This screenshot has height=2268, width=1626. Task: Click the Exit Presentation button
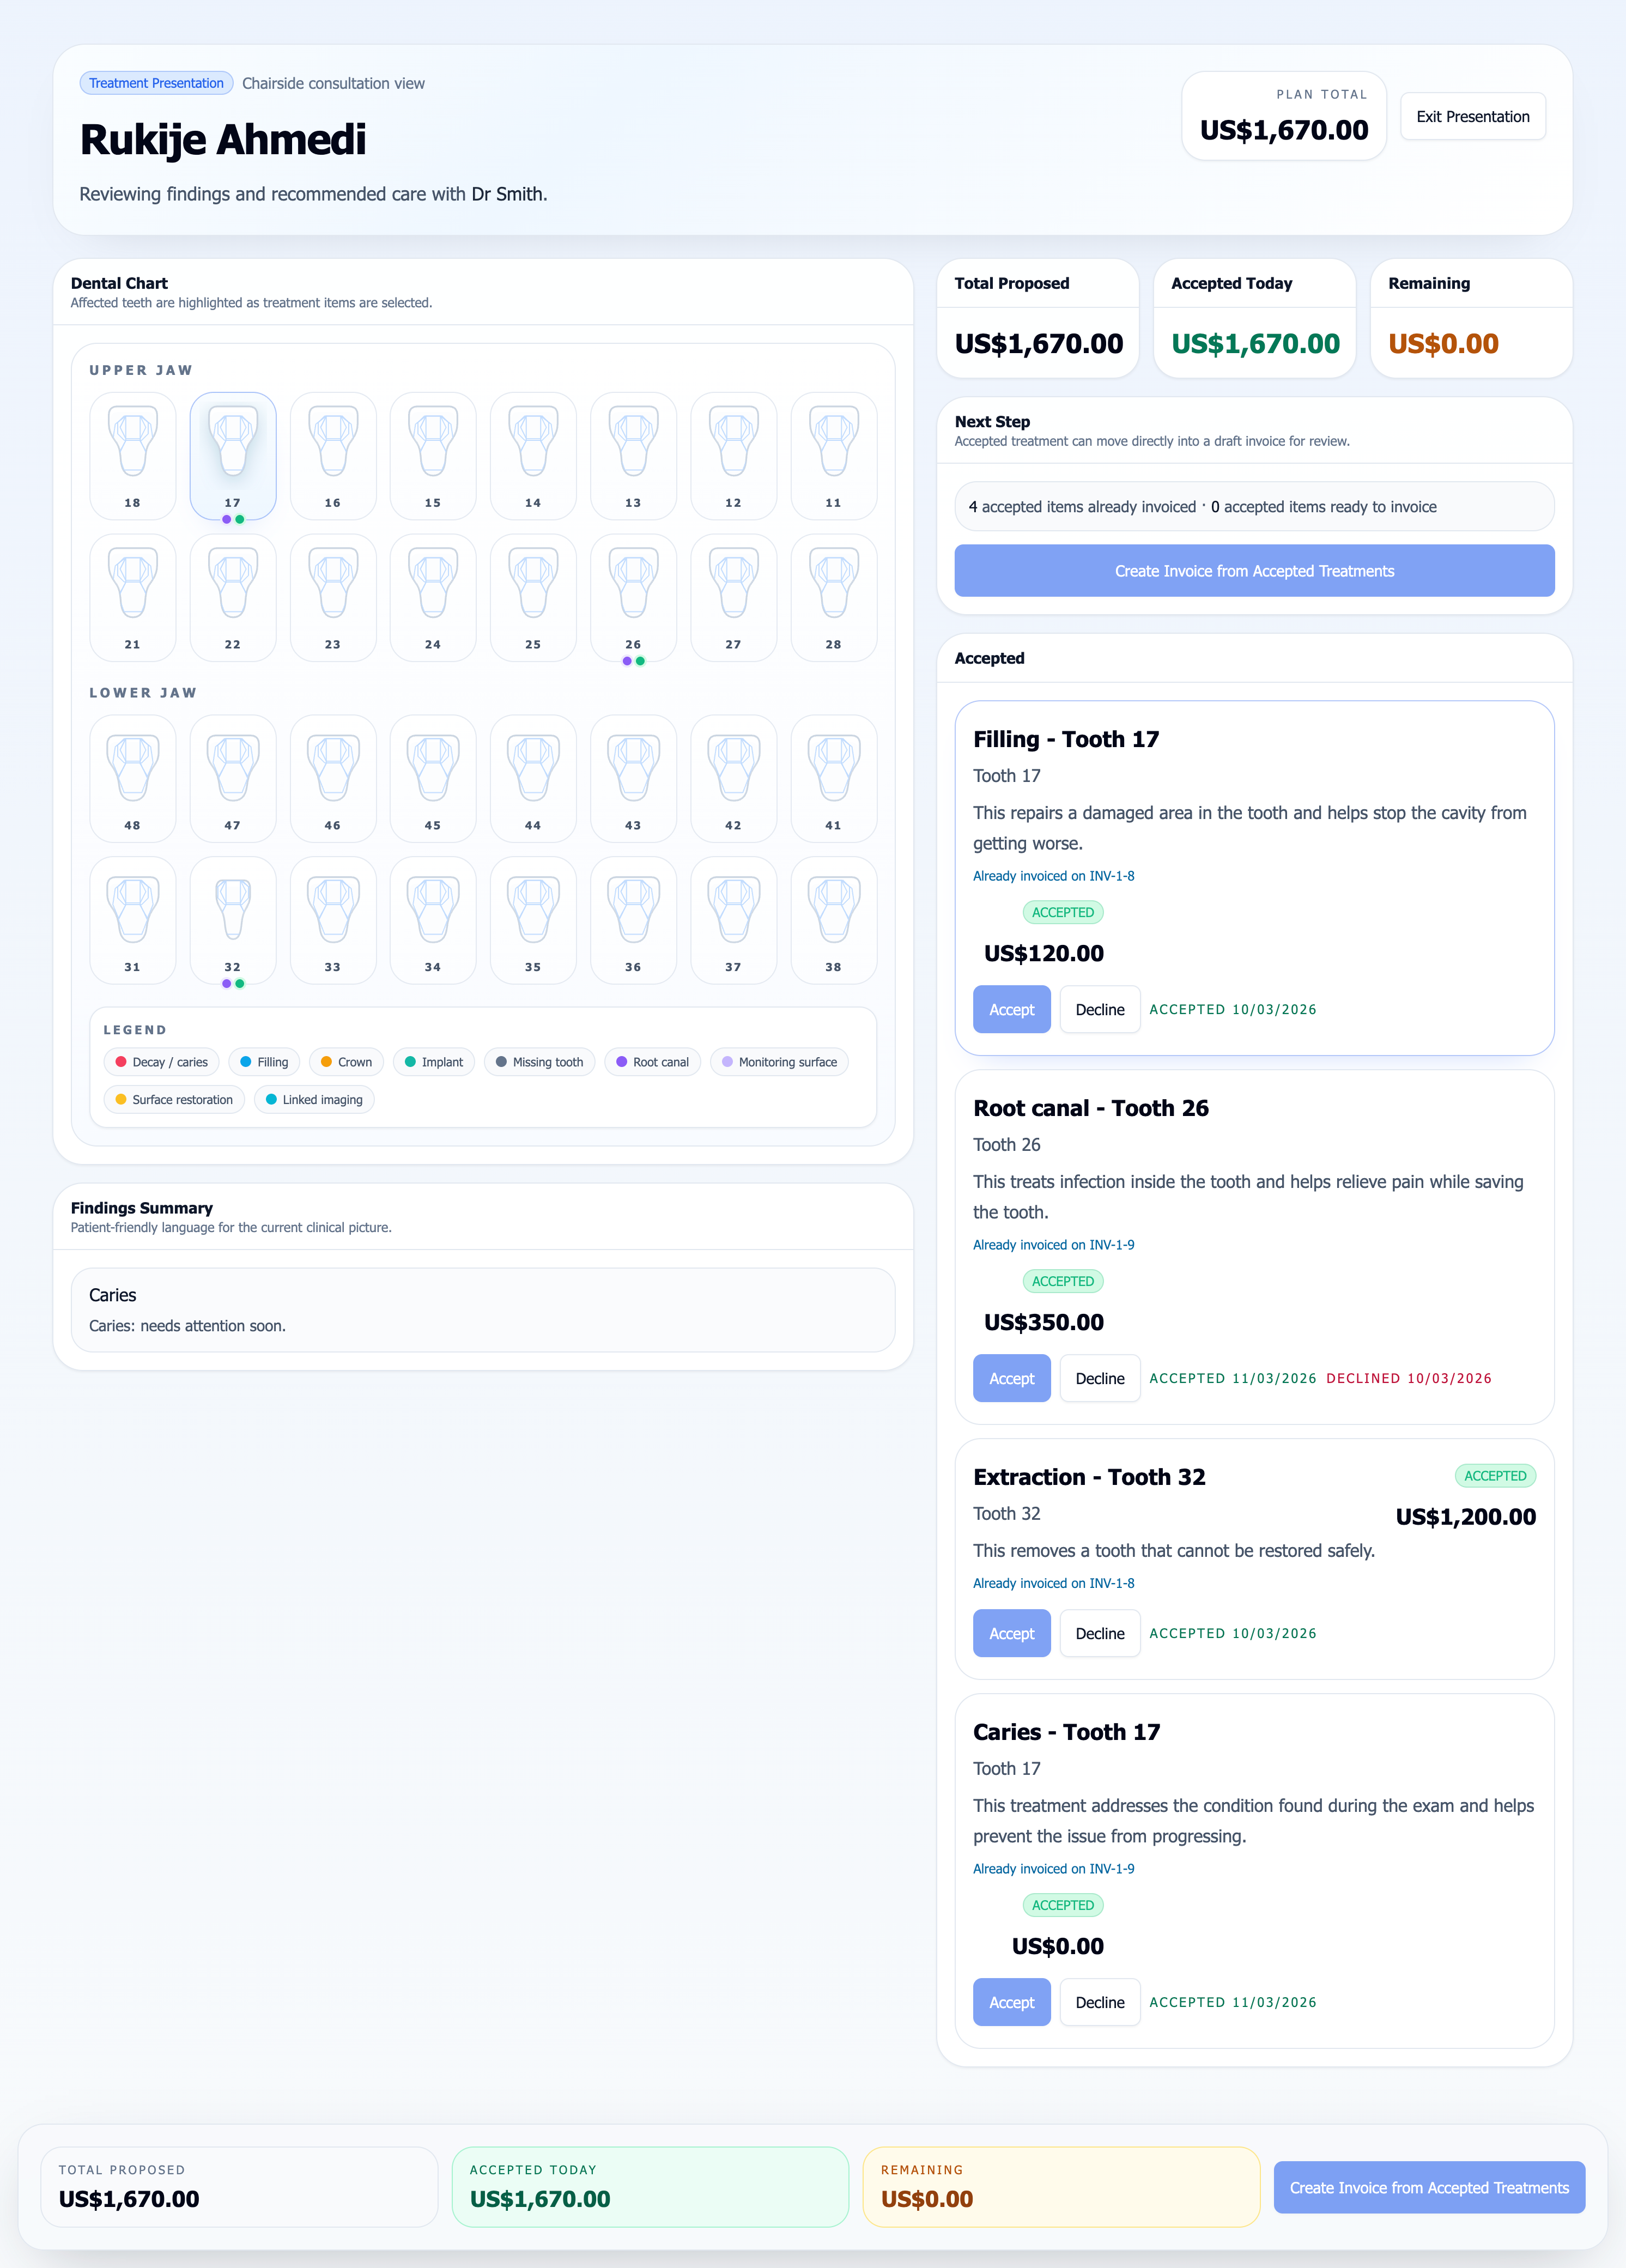[x=1472, y=116]
